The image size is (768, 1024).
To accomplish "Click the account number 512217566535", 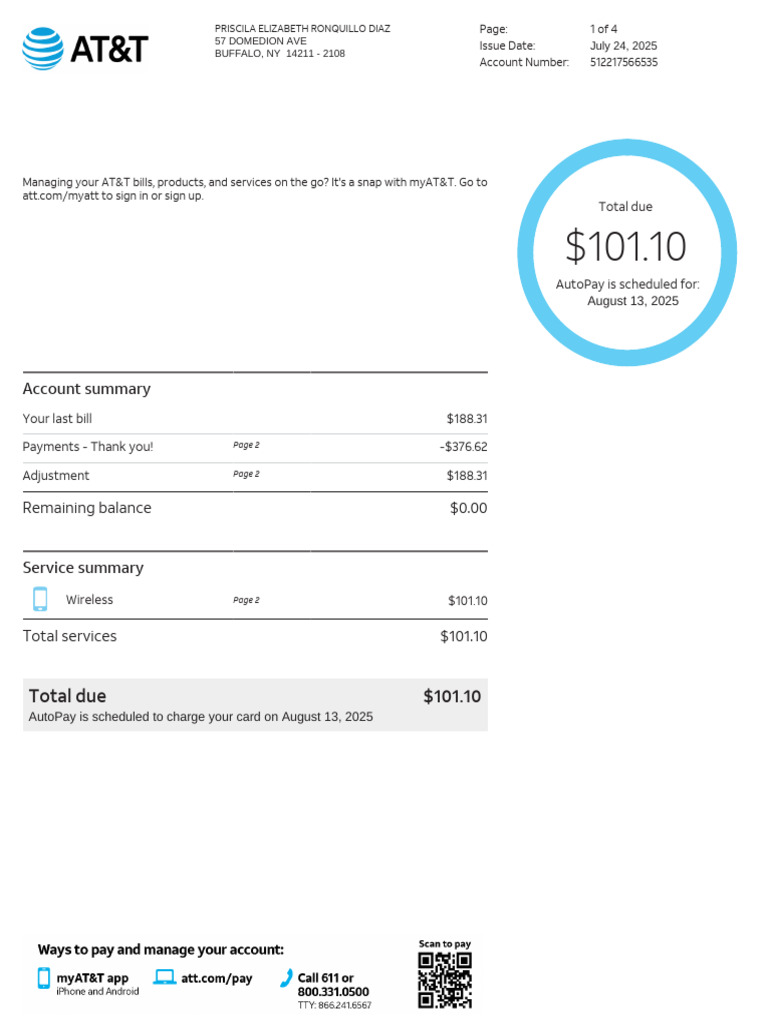I will tap(624, 62).
